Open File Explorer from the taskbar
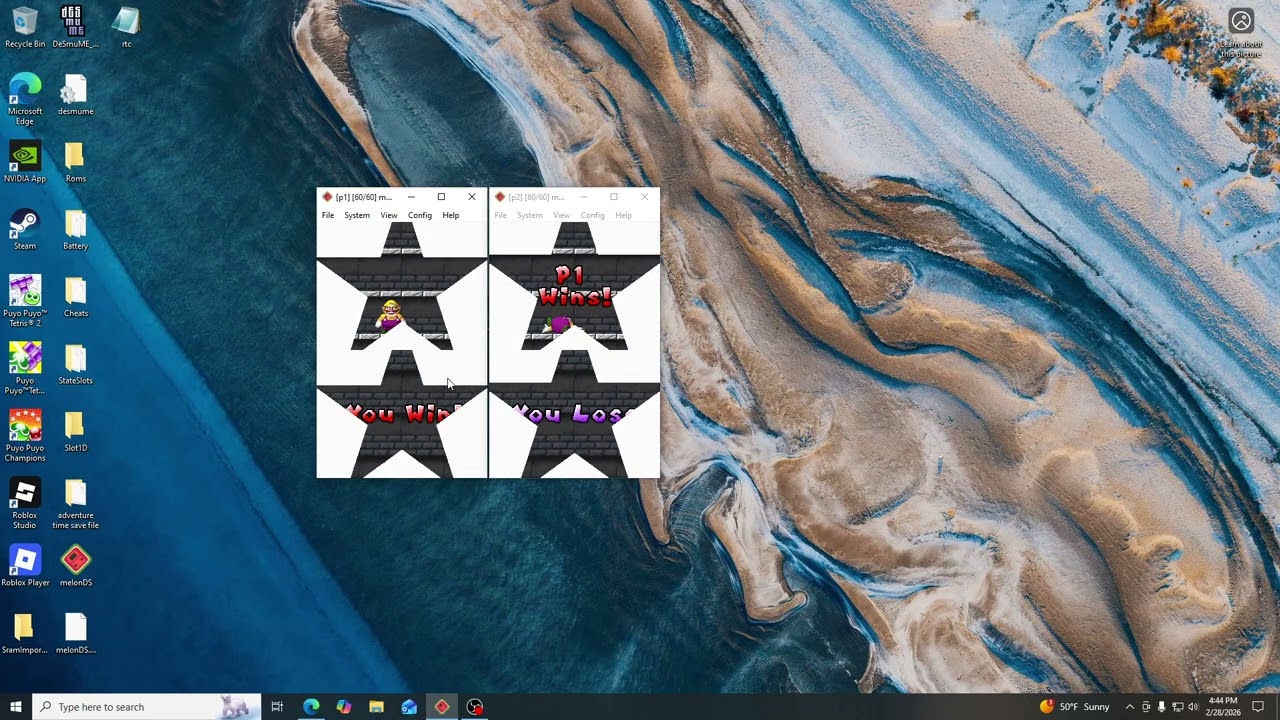 376,707
